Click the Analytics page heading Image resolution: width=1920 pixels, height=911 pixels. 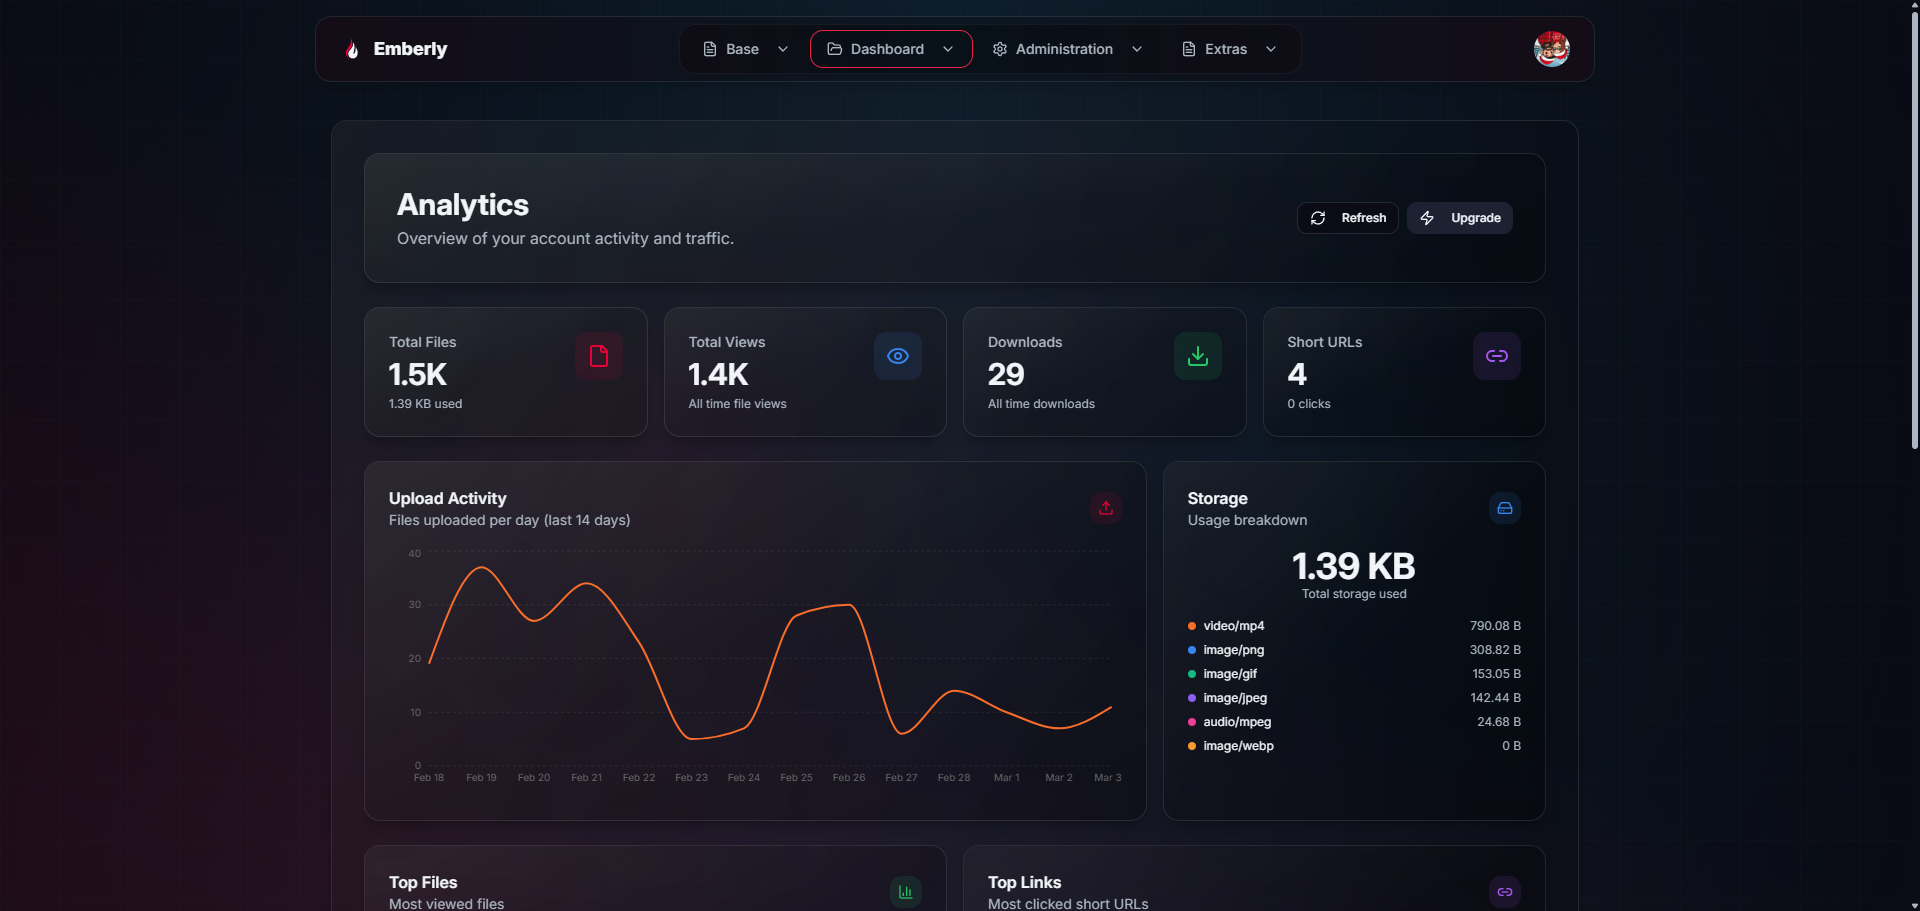463,205
